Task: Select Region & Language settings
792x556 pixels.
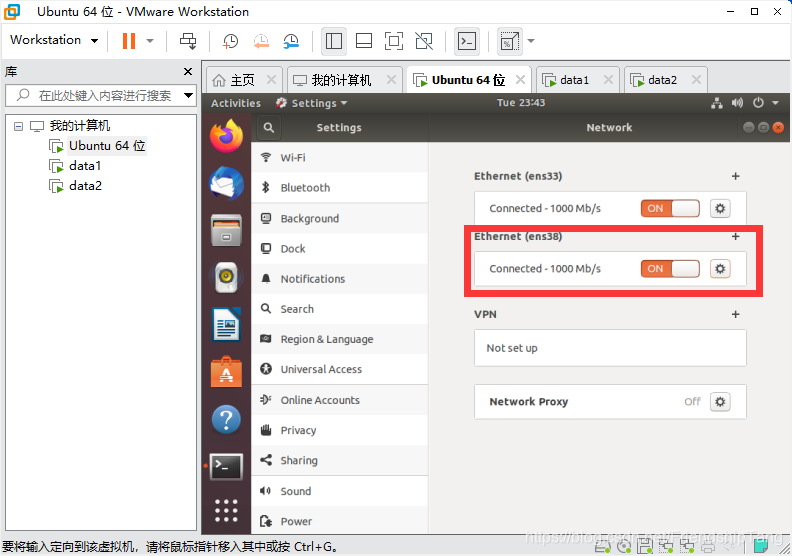Action: pos(339,339)
